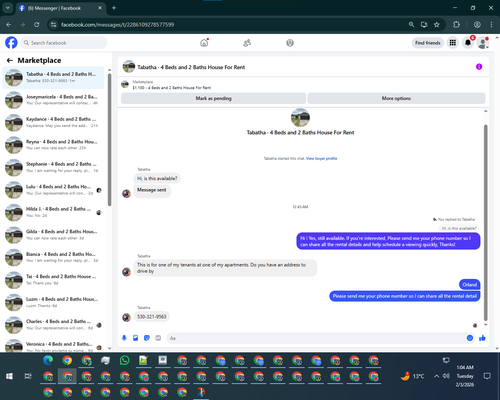Open the Facebook Home icon
The image size is (500, 400).
pyautogui.click(x=204, y=43)
